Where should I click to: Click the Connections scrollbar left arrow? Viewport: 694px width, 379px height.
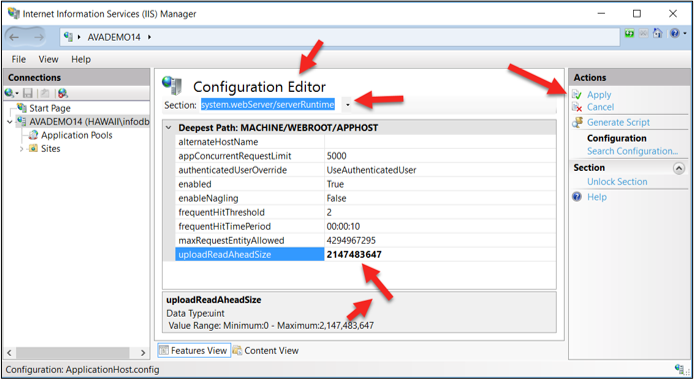tap(9, 352)
